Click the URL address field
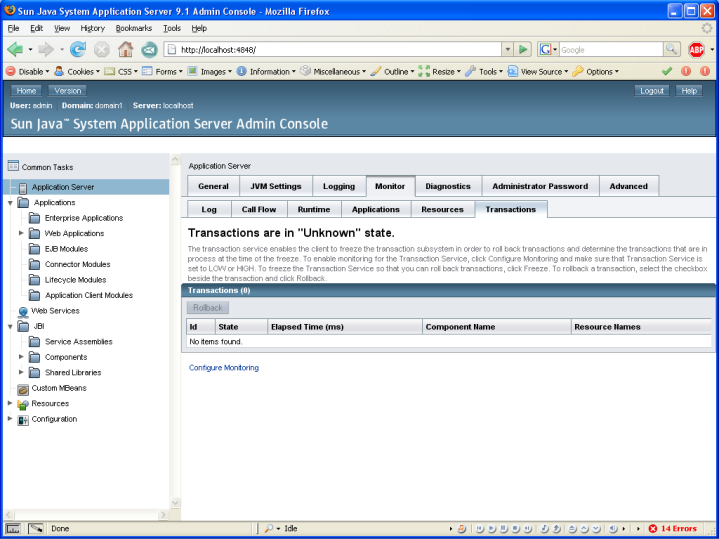 [x=335, y=50]
